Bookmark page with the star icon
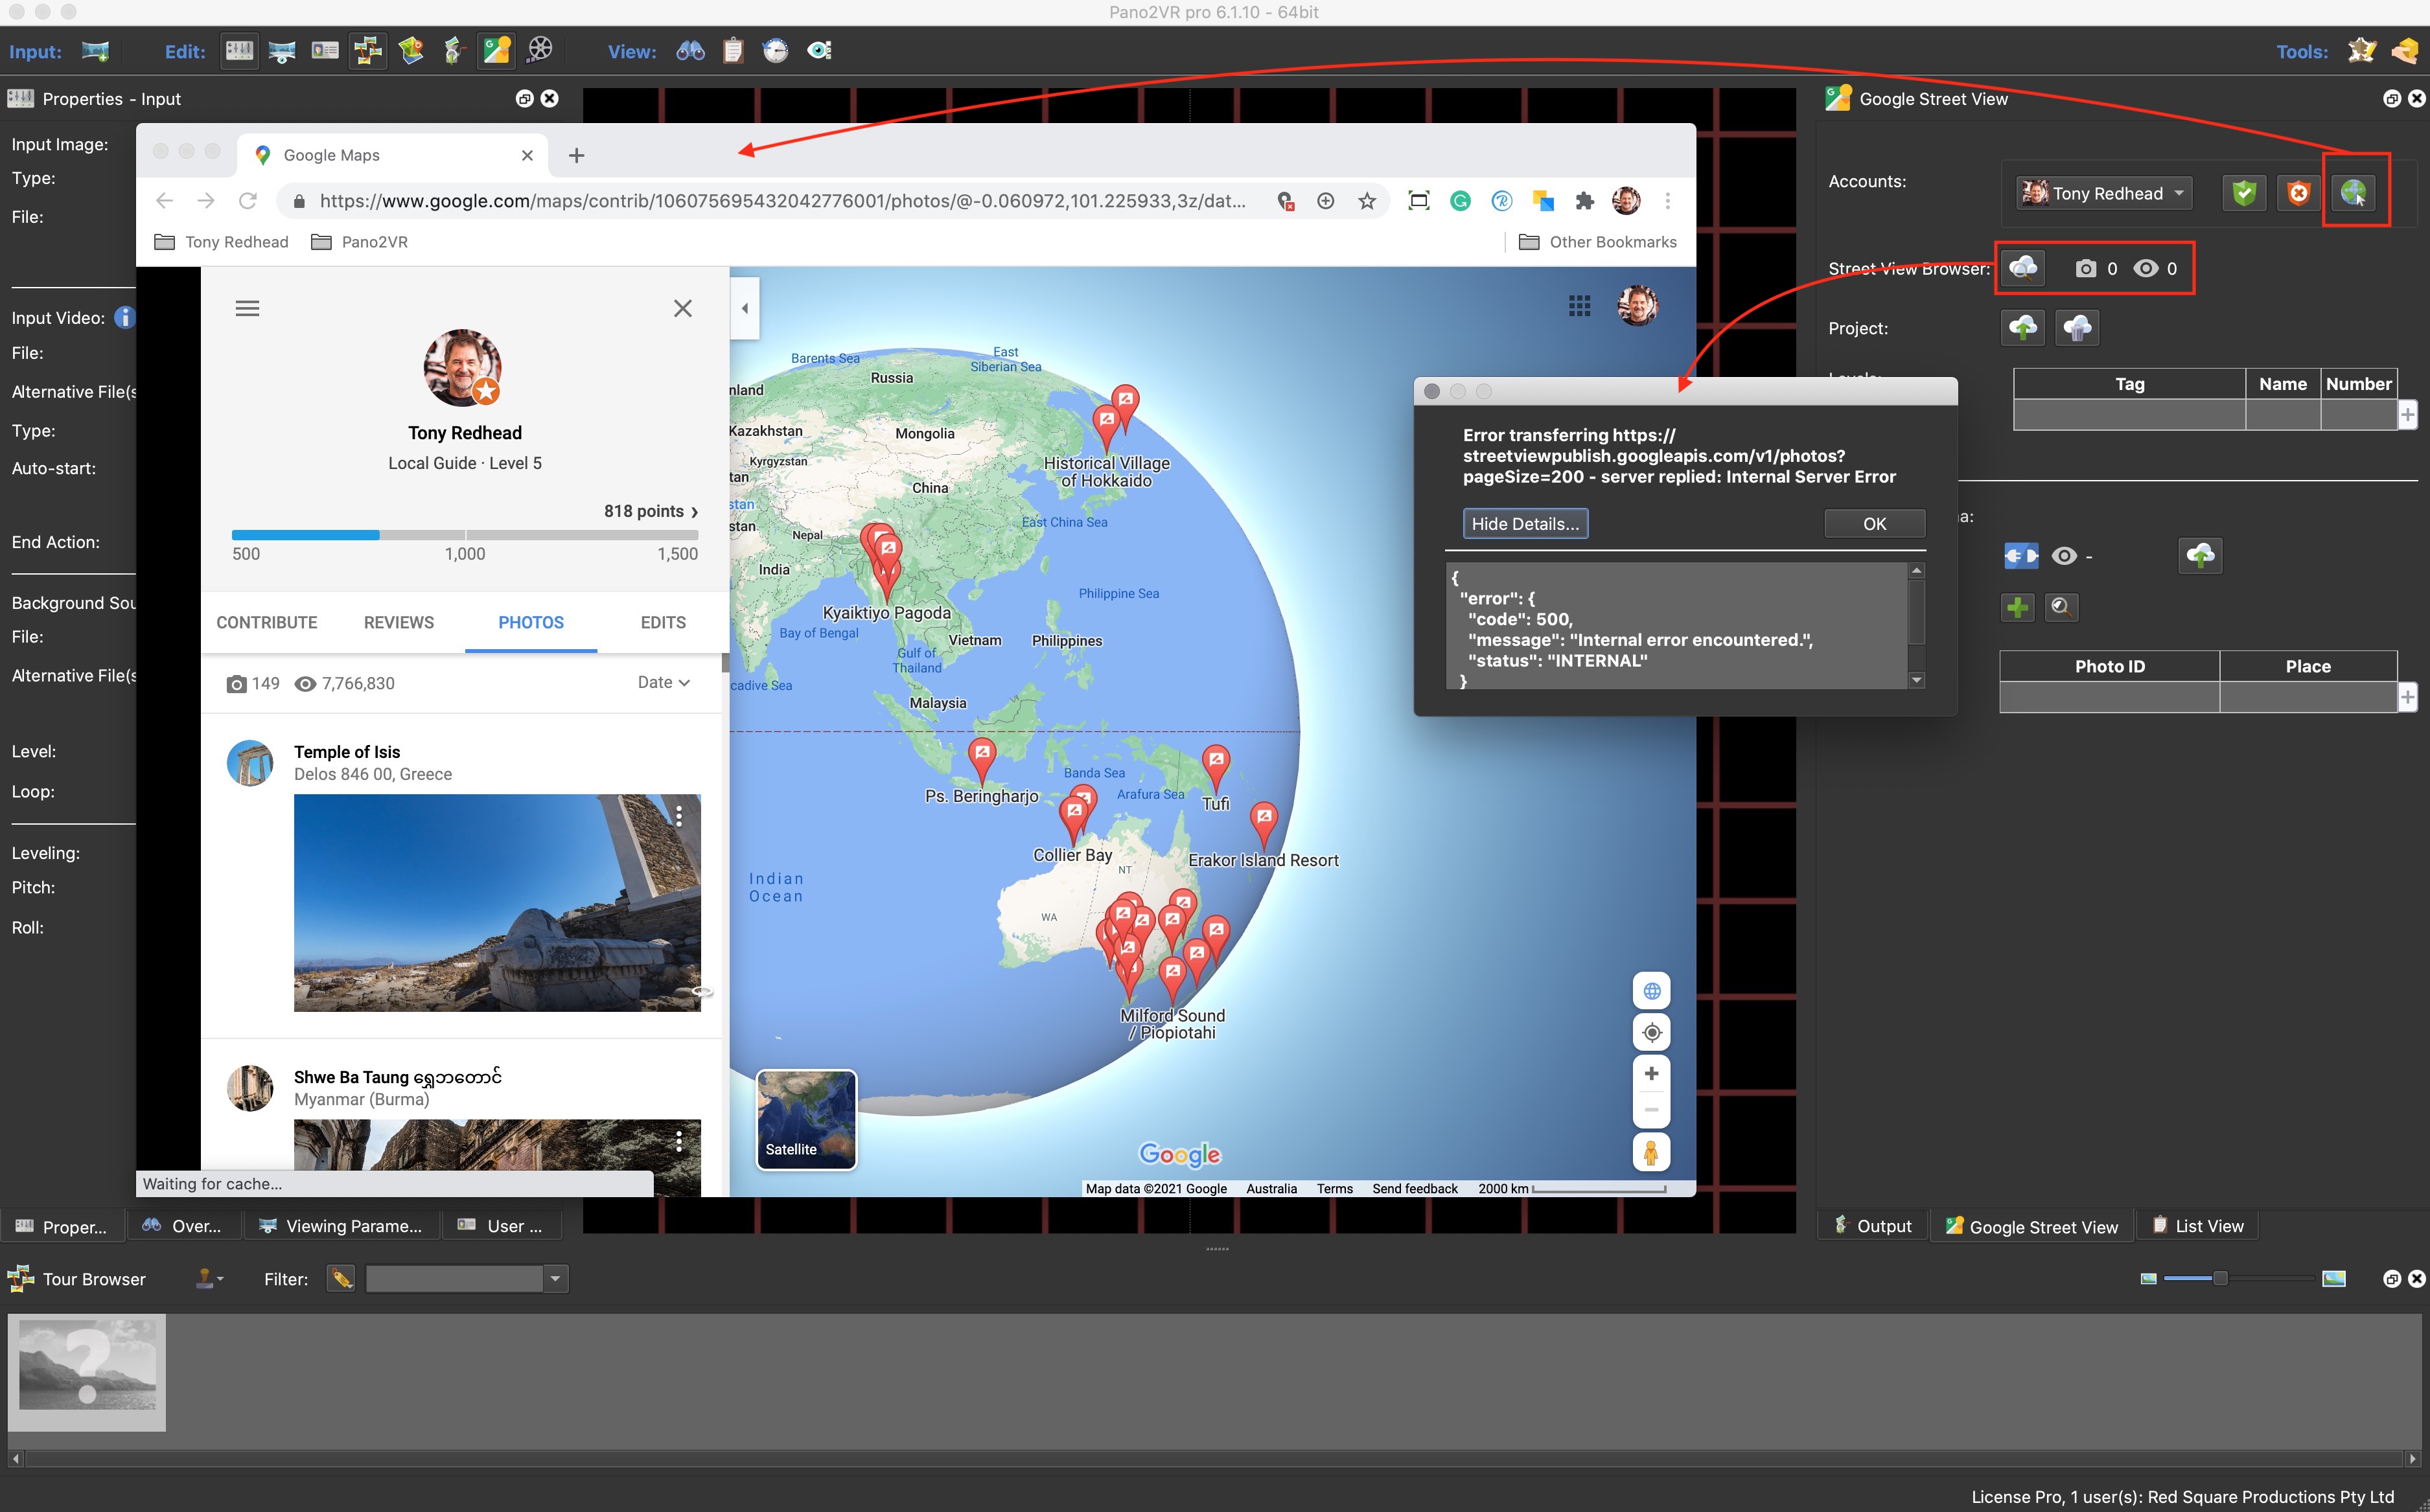Screen dimensions: 2430x1512 1367,202
